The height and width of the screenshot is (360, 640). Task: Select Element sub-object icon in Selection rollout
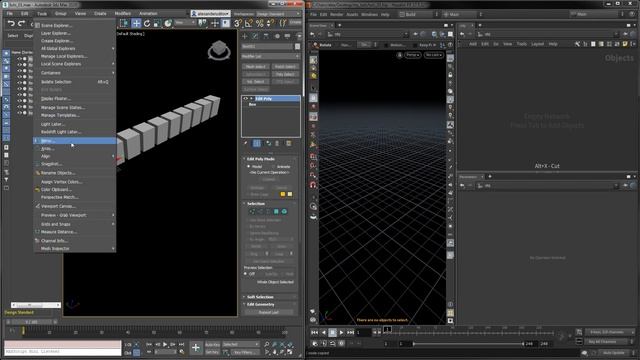coord(284,211)
